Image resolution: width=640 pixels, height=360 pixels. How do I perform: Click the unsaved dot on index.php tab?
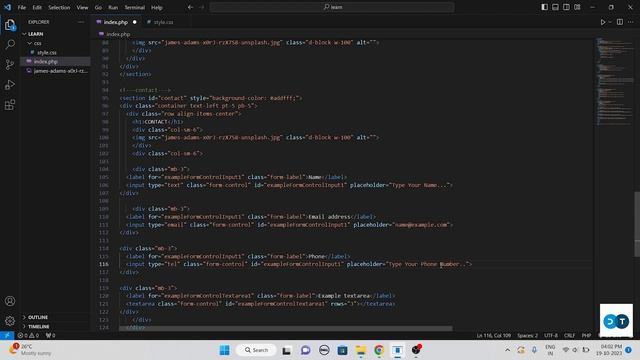pos(134,22)
